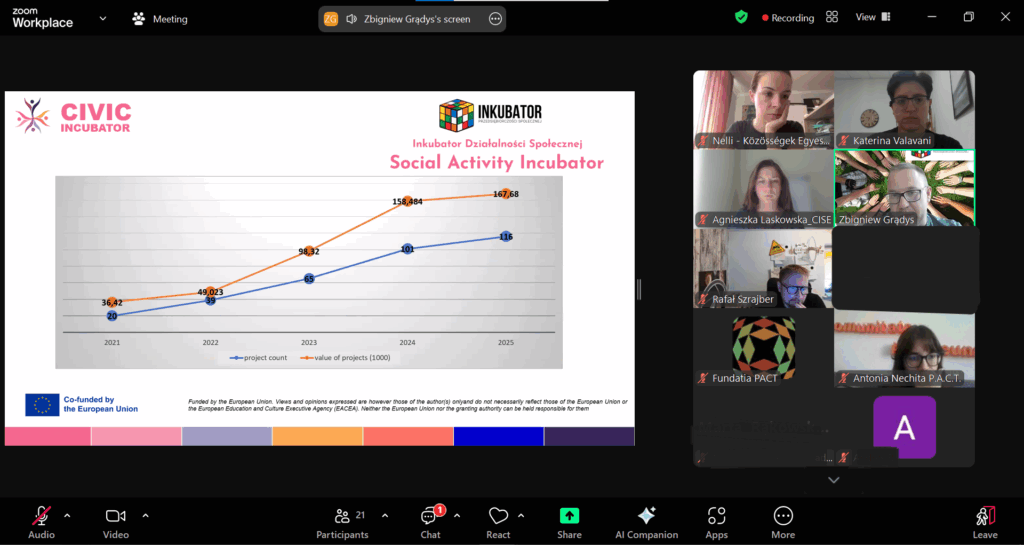This screenshot has width=1024, height=545.
Task: Select the Meeting tab in the top bar
Action: pos(160,18)
